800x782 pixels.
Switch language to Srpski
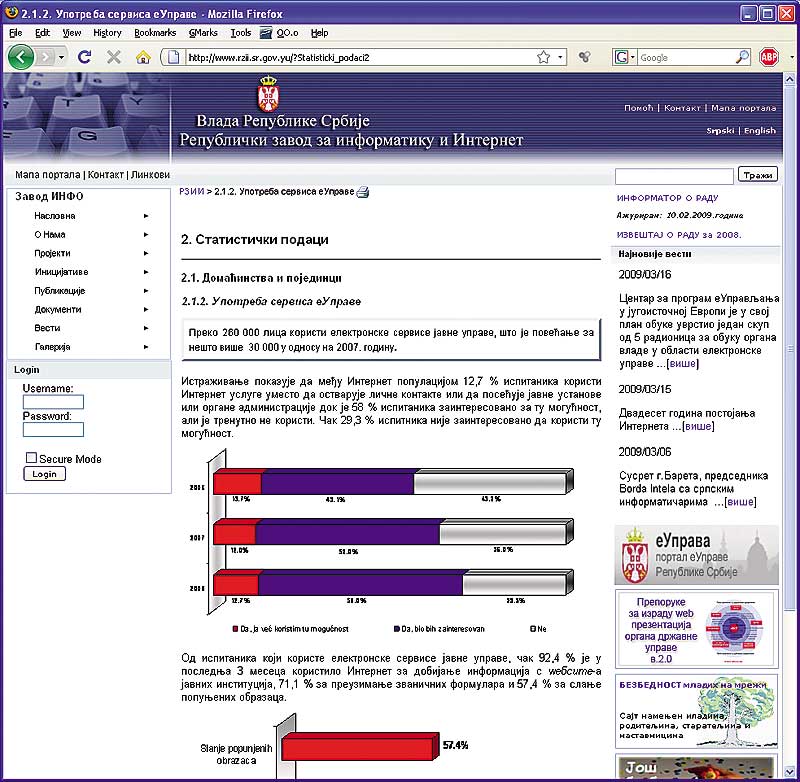point(720,131)
